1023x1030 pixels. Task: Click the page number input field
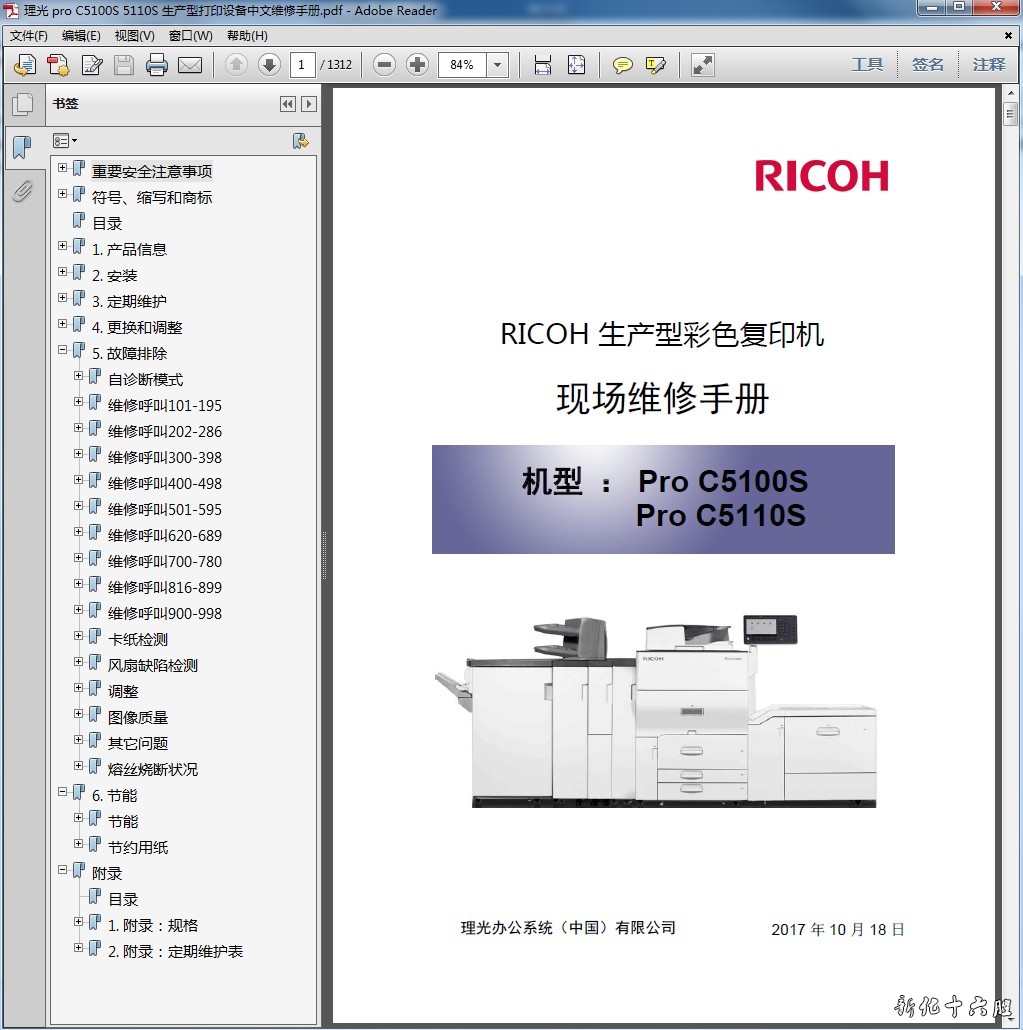(301, 65)
